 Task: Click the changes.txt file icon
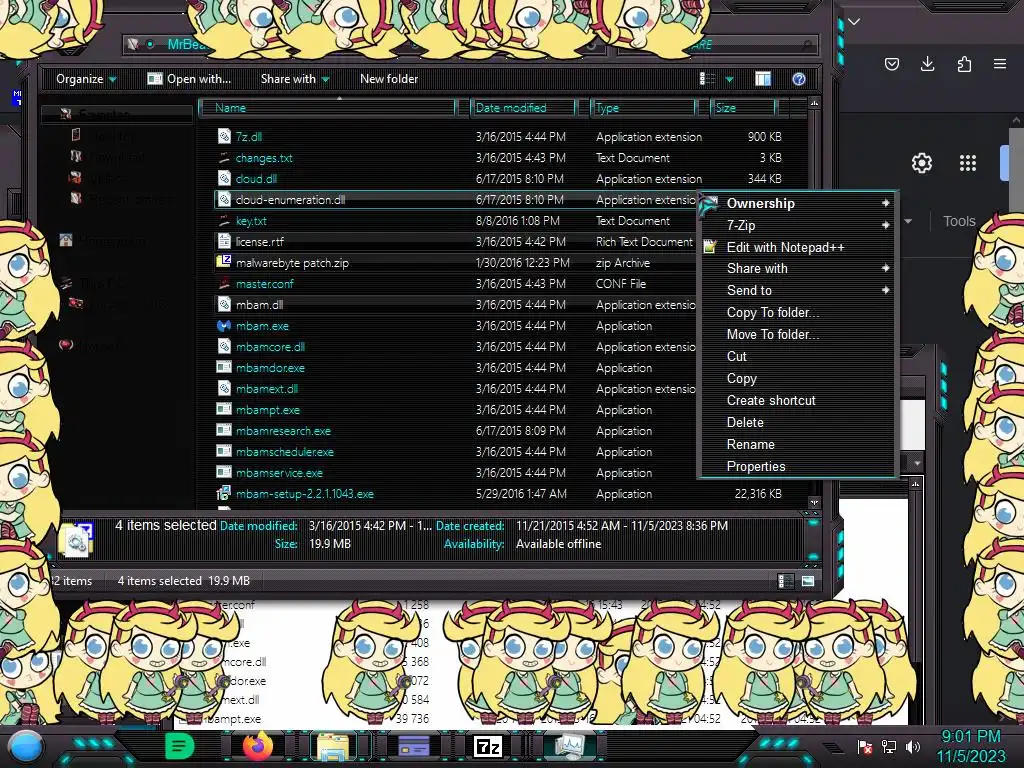[224, 157]
